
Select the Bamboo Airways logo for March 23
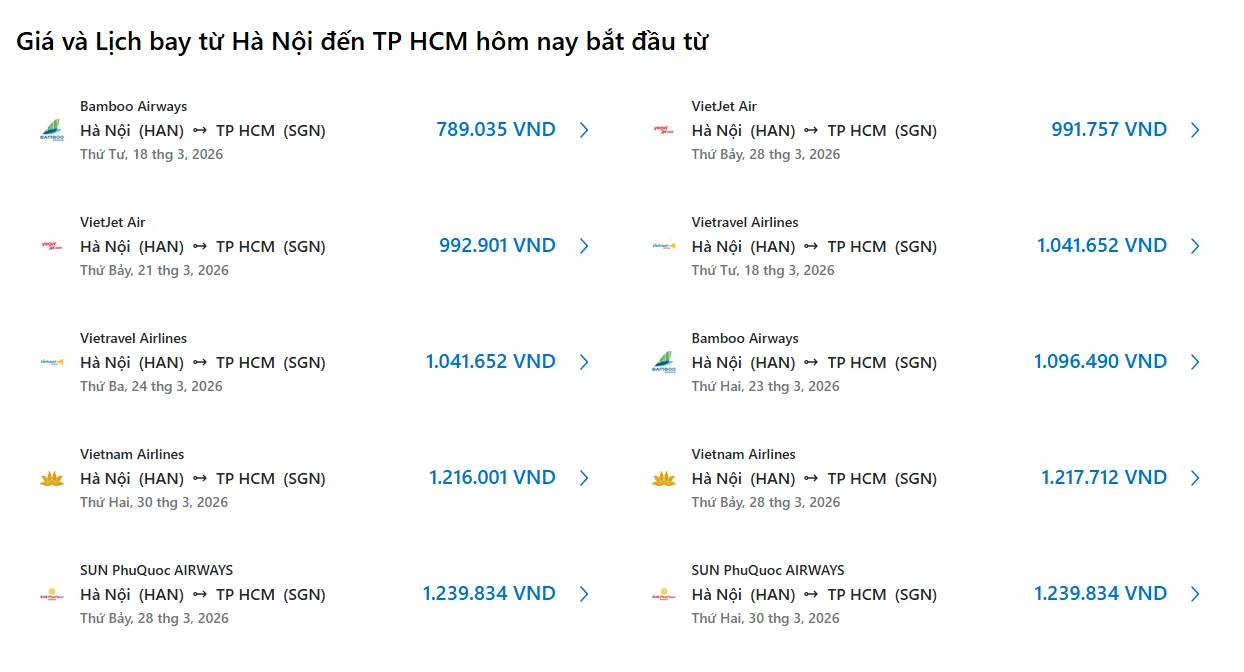click(663, 362)
